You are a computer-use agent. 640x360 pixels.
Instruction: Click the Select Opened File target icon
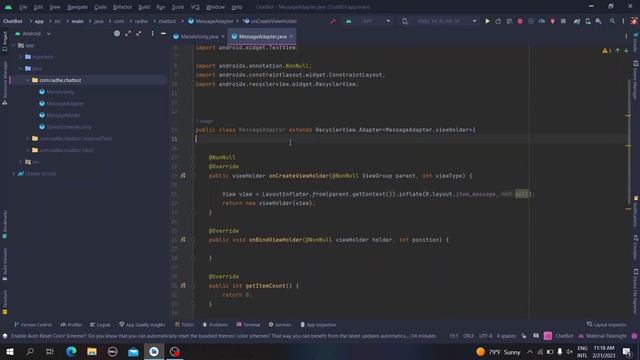(x=117, y=33)
